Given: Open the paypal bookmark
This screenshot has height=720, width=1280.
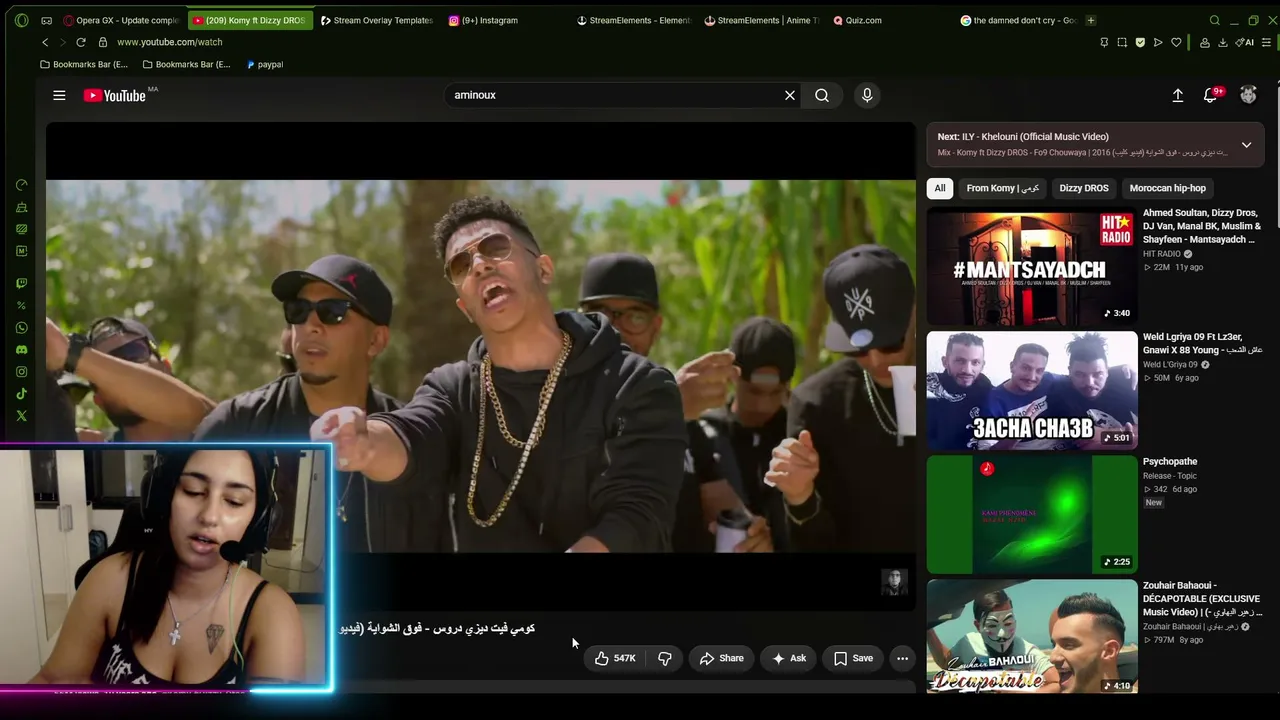Looking at the screenshot, I should click(265, 64).
